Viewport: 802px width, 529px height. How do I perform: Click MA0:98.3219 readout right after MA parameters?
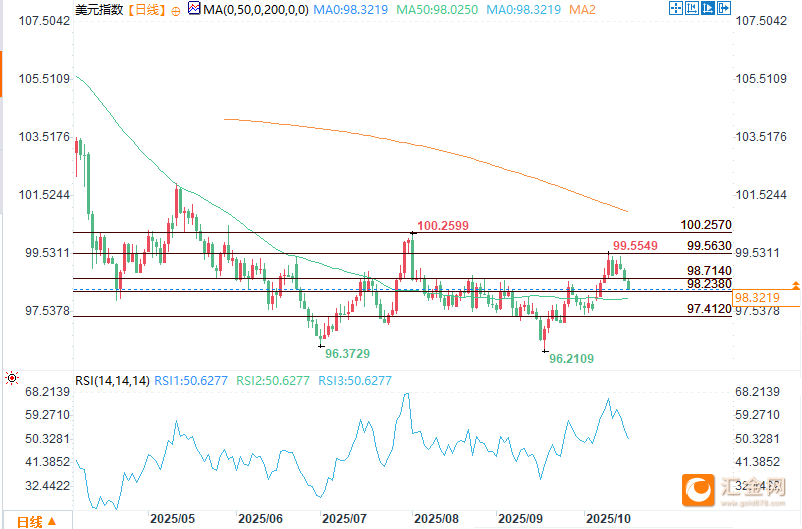pos(351,10)
